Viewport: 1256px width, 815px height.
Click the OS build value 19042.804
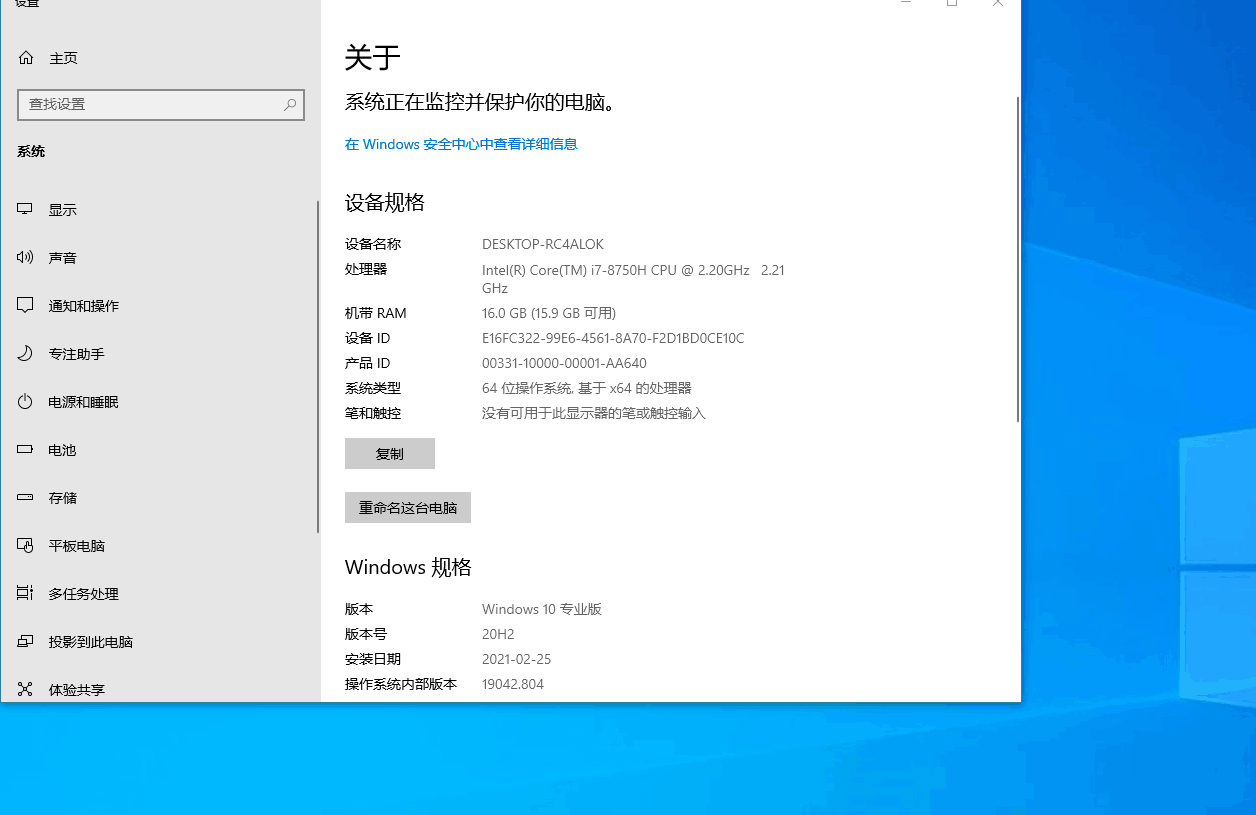pyautogui.click(x=513, y=684)
